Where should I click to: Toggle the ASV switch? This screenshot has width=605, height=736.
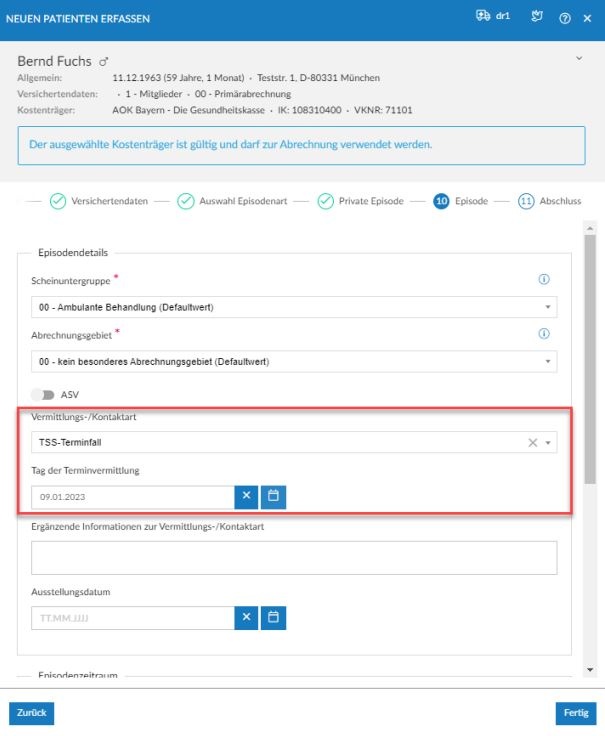click(42, 395)
